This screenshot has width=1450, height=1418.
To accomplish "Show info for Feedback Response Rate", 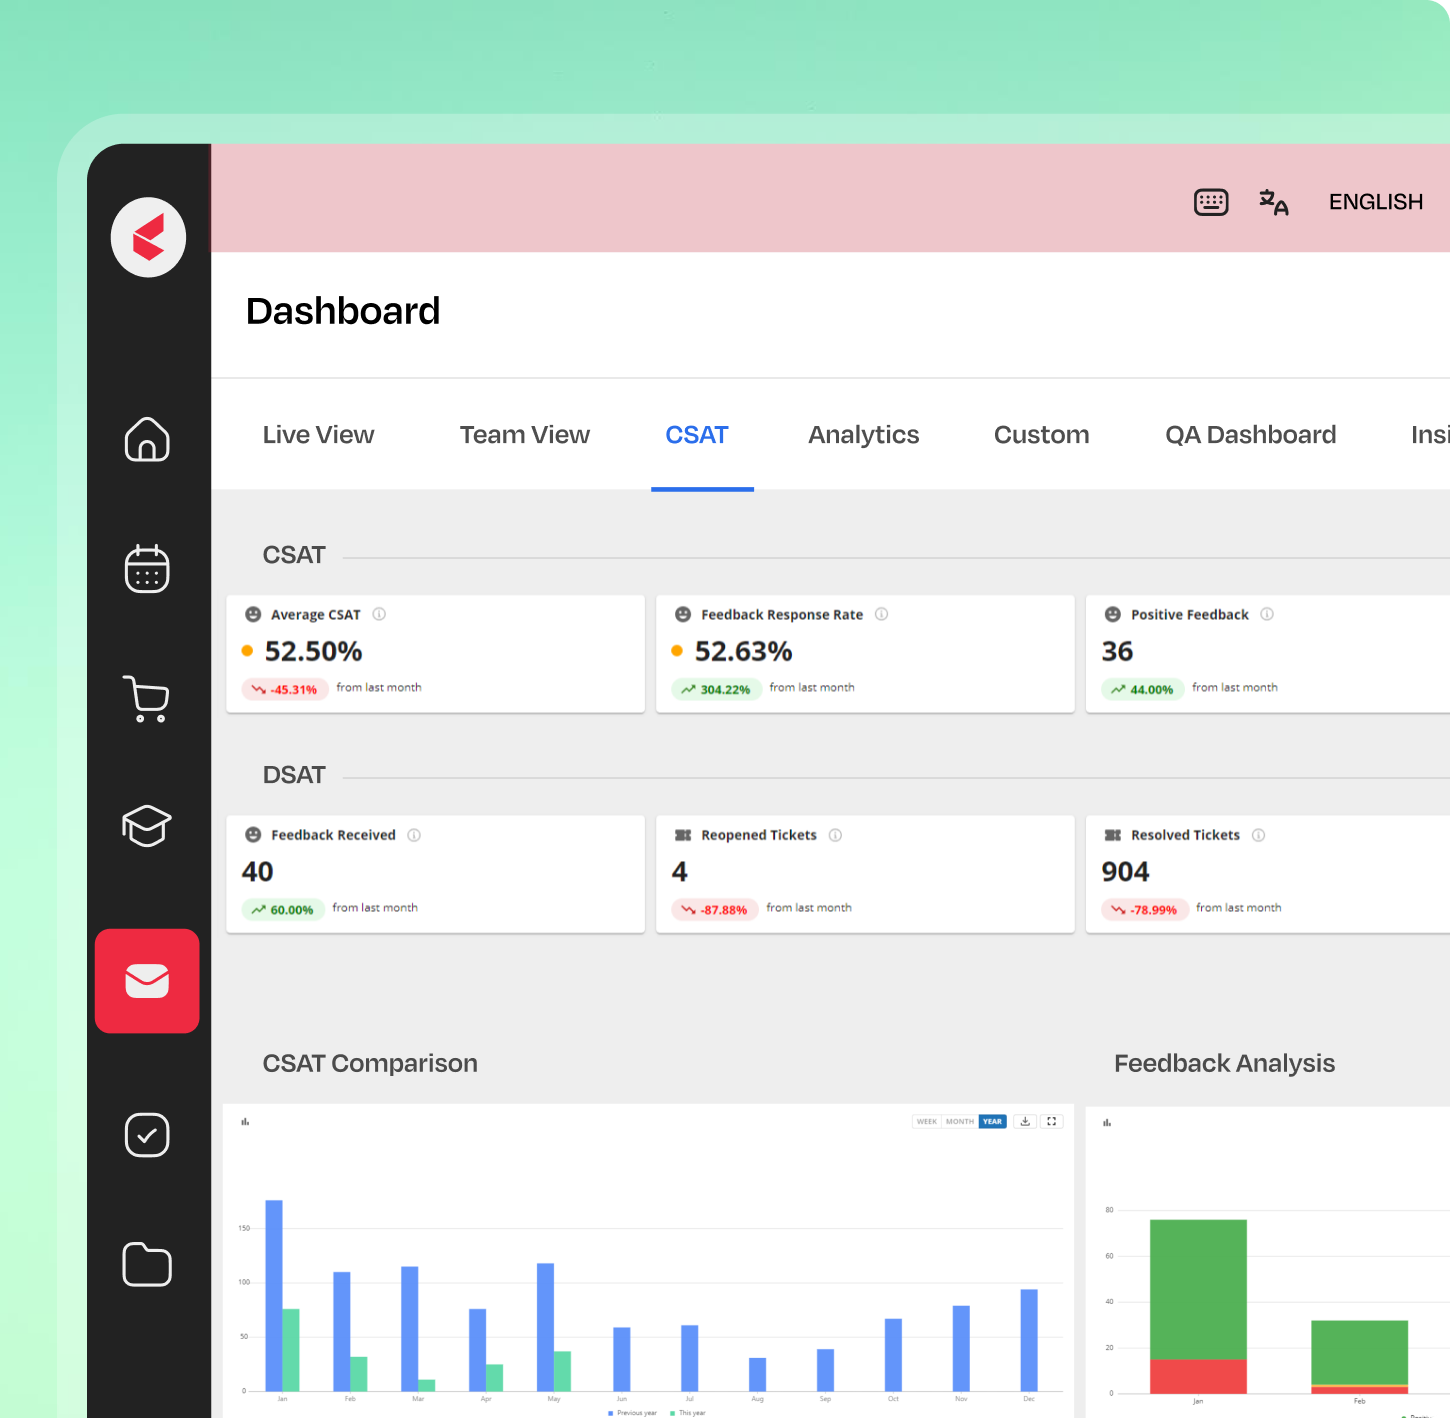I will [881, 614].
